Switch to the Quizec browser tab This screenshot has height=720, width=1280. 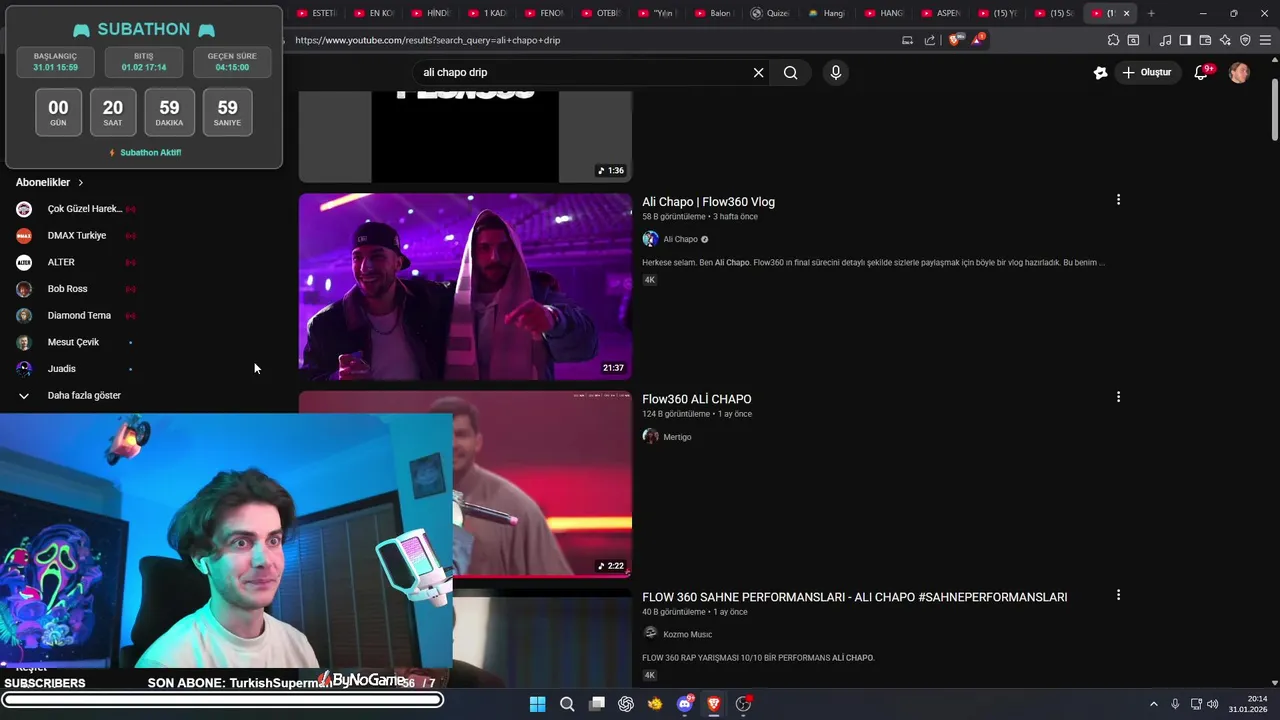pos(771,13)
